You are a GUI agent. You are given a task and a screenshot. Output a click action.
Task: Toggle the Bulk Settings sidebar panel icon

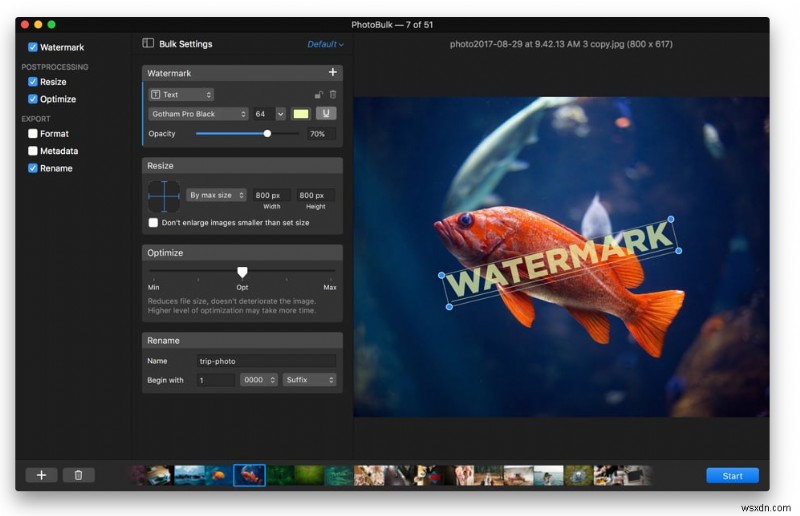[x=148, y=44]
